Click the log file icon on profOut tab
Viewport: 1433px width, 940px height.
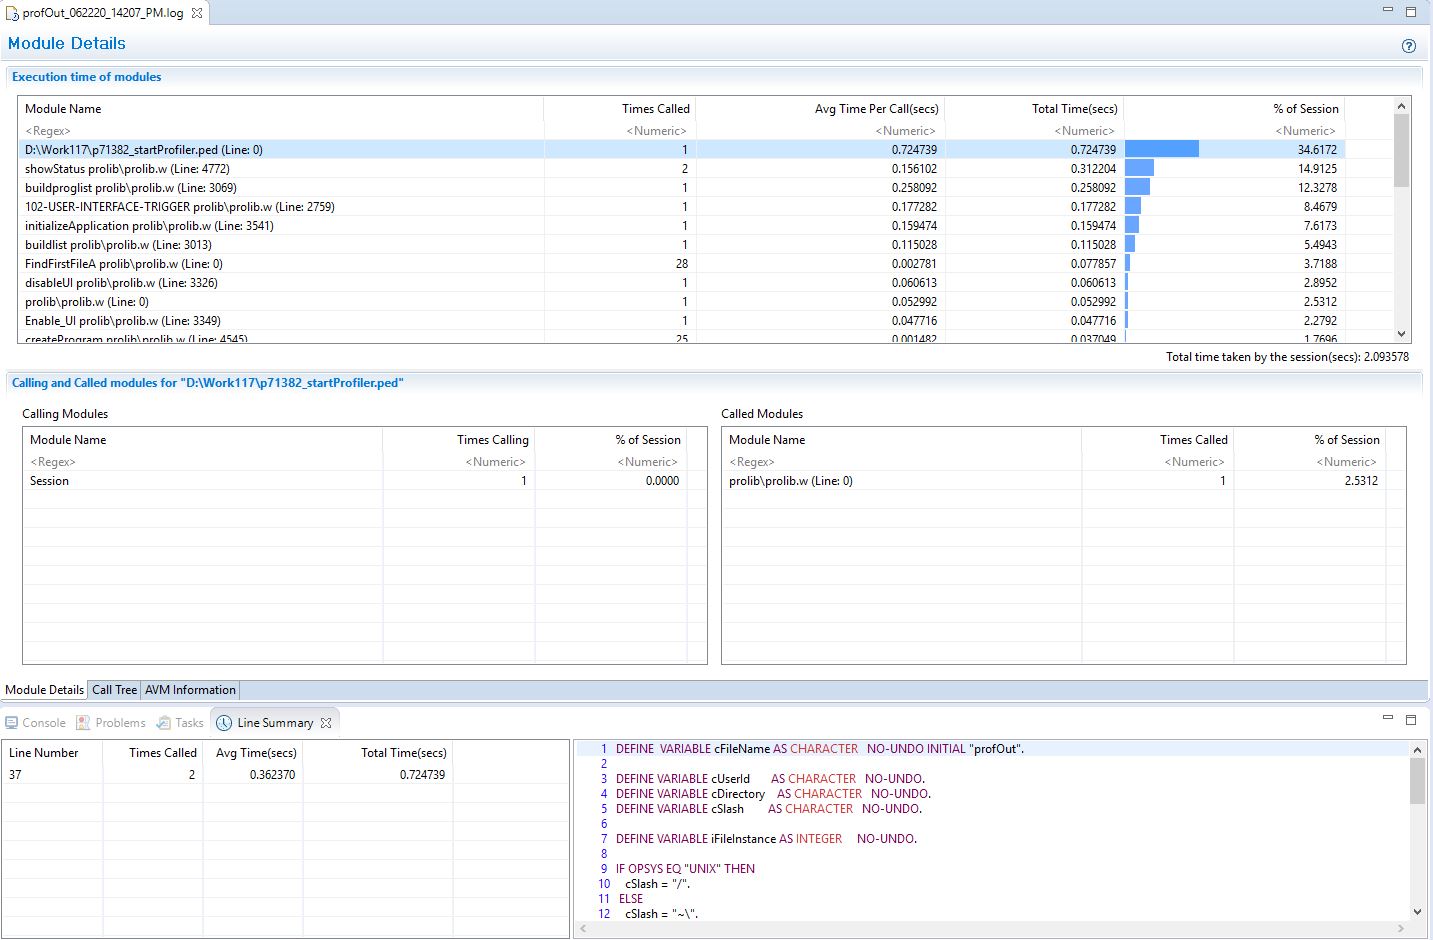(x=11, y=14)
